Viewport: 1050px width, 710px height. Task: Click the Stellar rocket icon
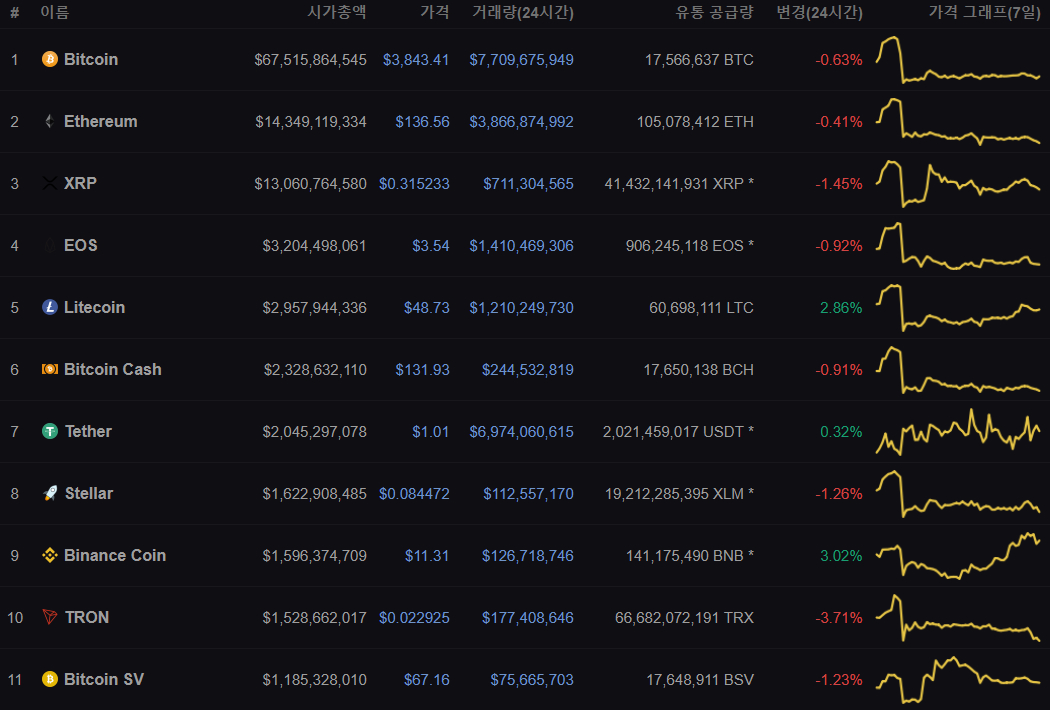pyautogui.click(x=50, y=493)
